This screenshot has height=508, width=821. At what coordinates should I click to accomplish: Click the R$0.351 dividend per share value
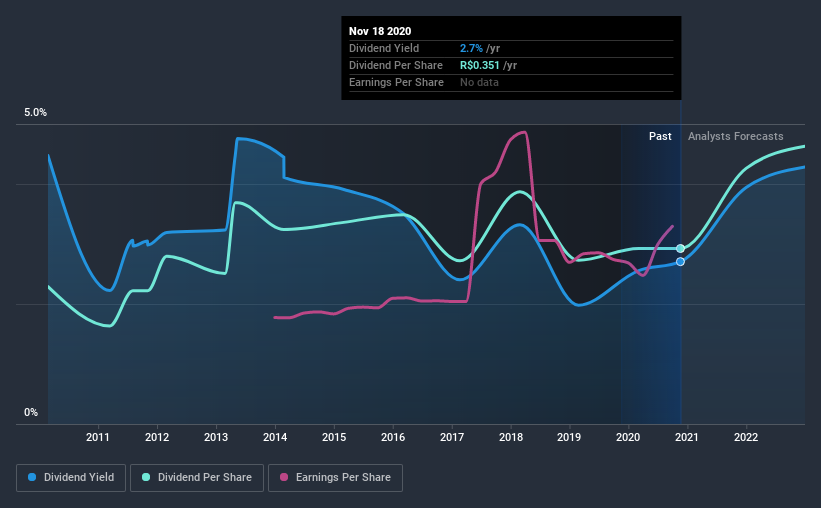[x=480, y=65]
